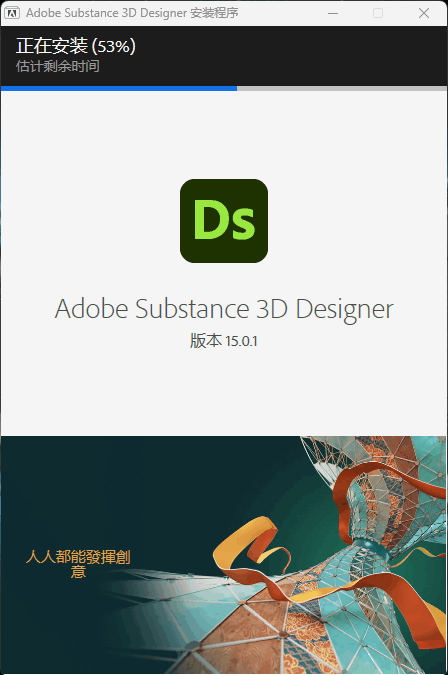Click the window title text ending in 安装程序
Screen dimensions: 448x675
point(132,13)
